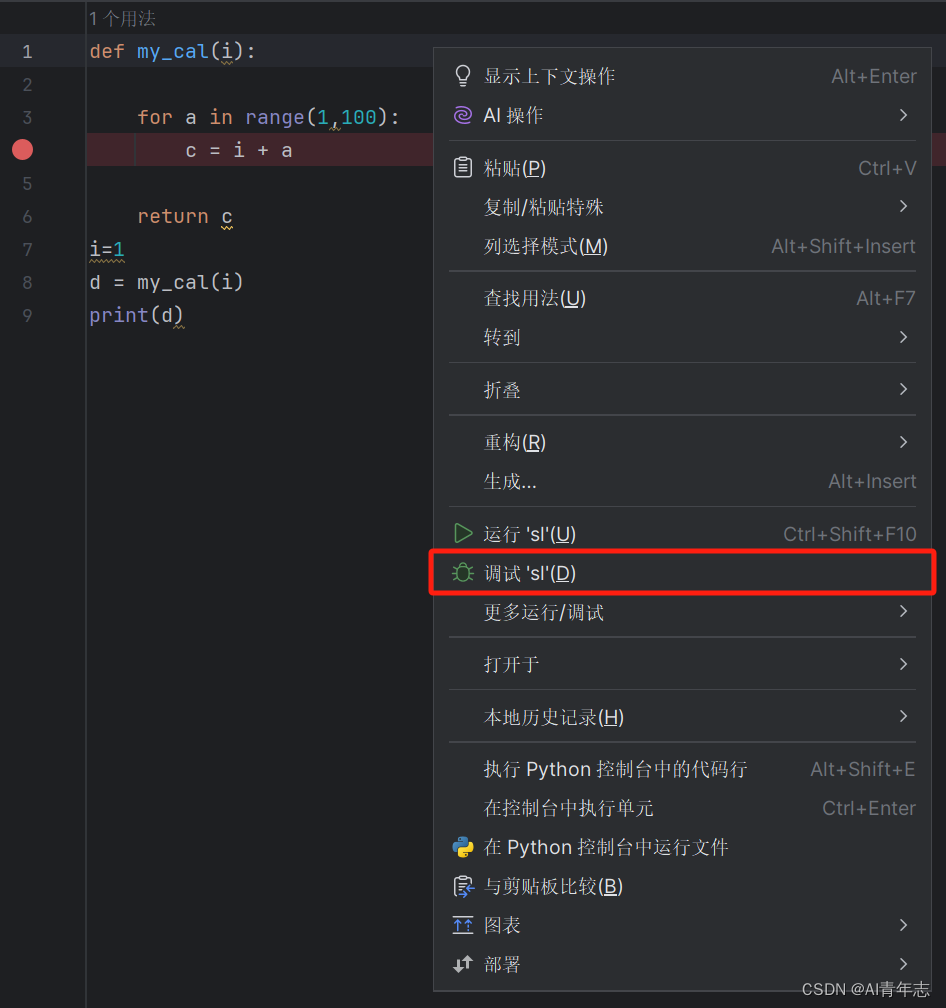Choose 运行 'sl'(U) menu entry
This screenshot has height=1008, width=946.
pos(683,534)
